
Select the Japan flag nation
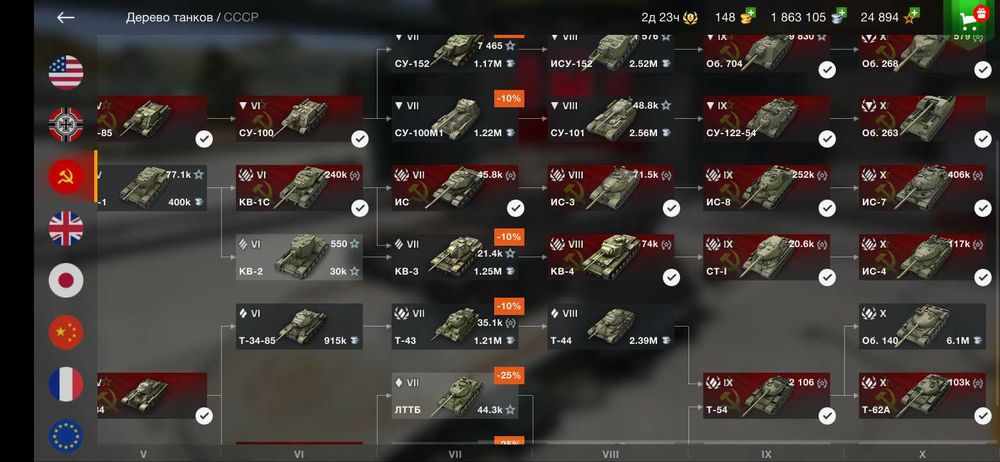click(x=66, y=281)
